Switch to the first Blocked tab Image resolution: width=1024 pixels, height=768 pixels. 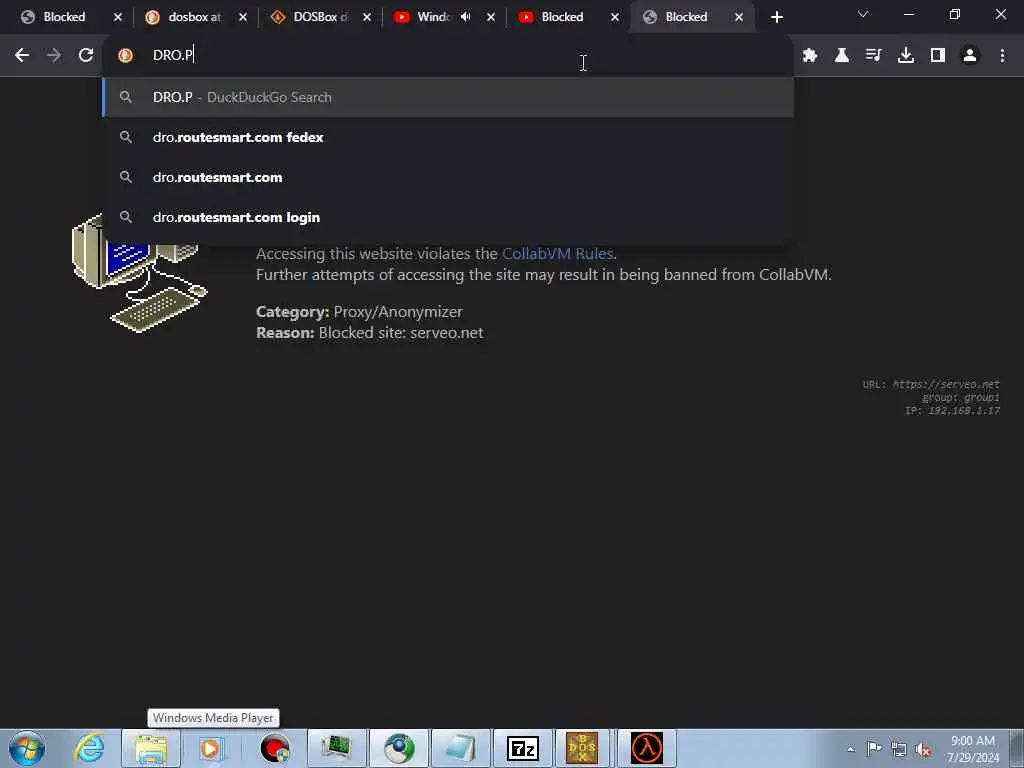(64, 17)
